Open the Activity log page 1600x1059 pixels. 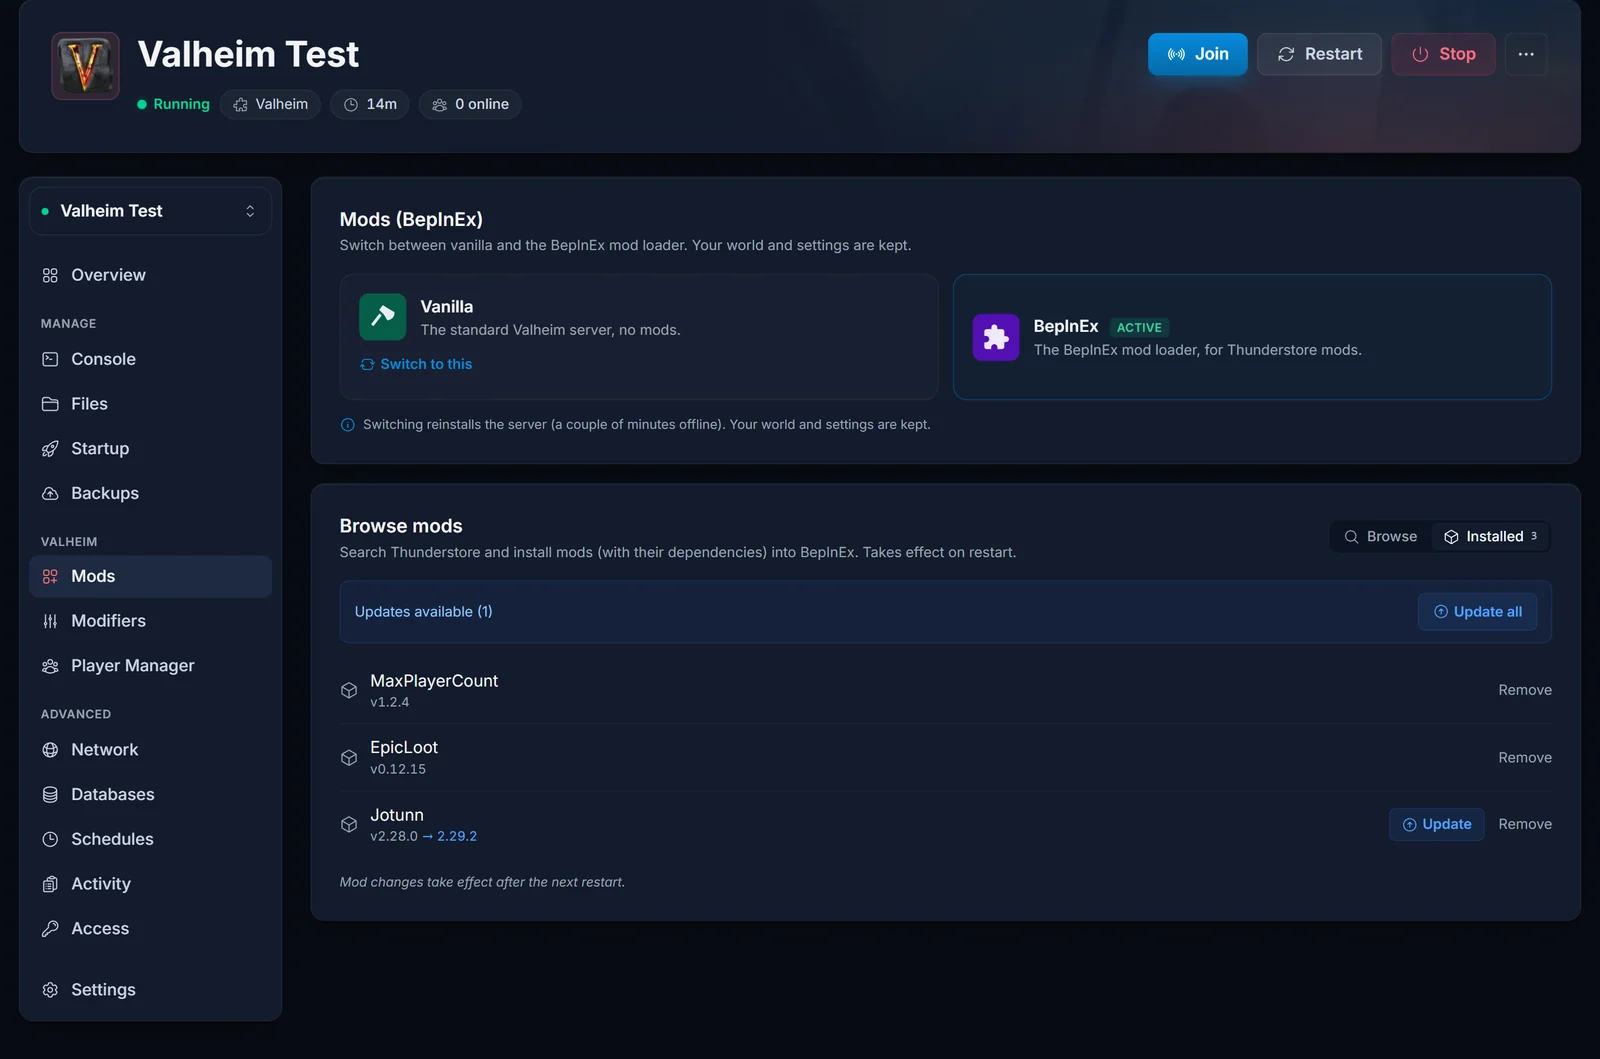tap(150, 884)
